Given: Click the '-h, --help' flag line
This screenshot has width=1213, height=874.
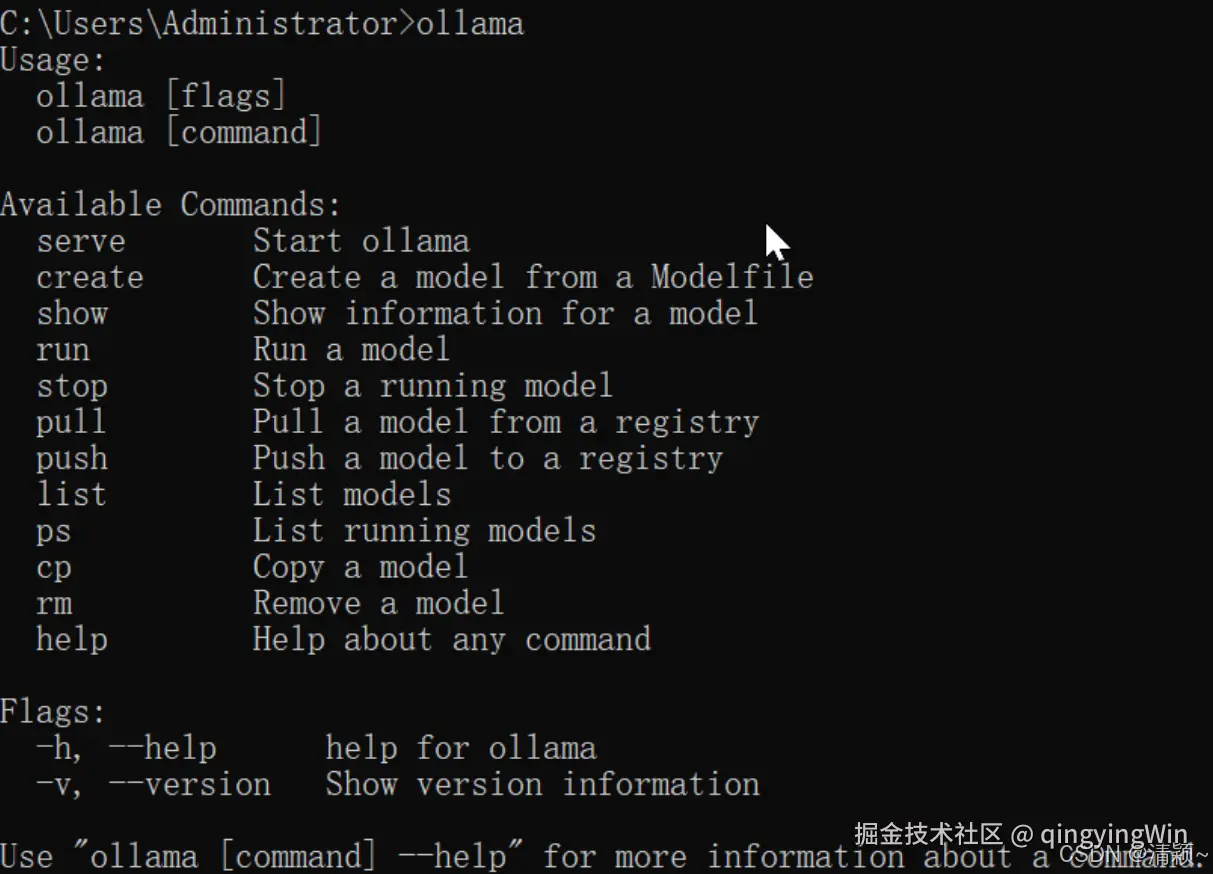Looking at the screenshot, I should tap(126, 748).
